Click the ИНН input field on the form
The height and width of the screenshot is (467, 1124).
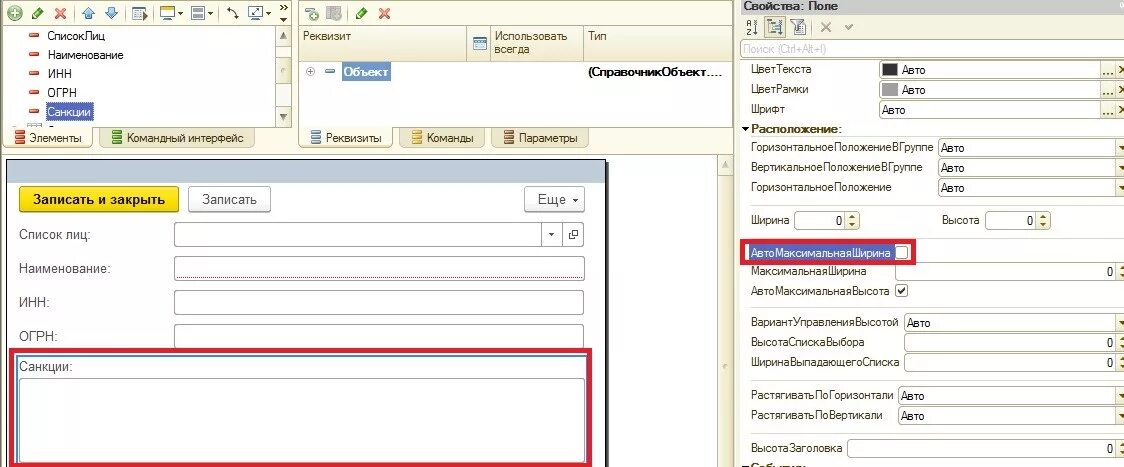pyautogui.click(x=379, y=302)
